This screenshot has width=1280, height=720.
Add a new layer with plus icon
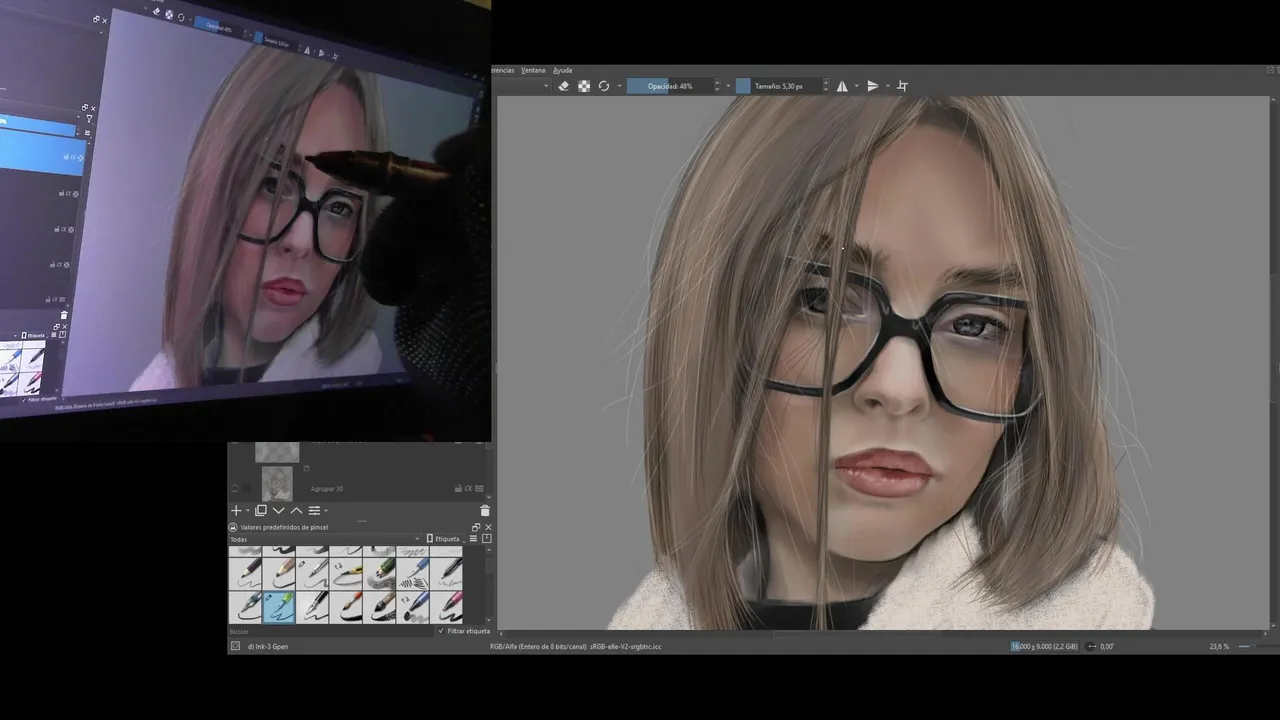(236, 510)
